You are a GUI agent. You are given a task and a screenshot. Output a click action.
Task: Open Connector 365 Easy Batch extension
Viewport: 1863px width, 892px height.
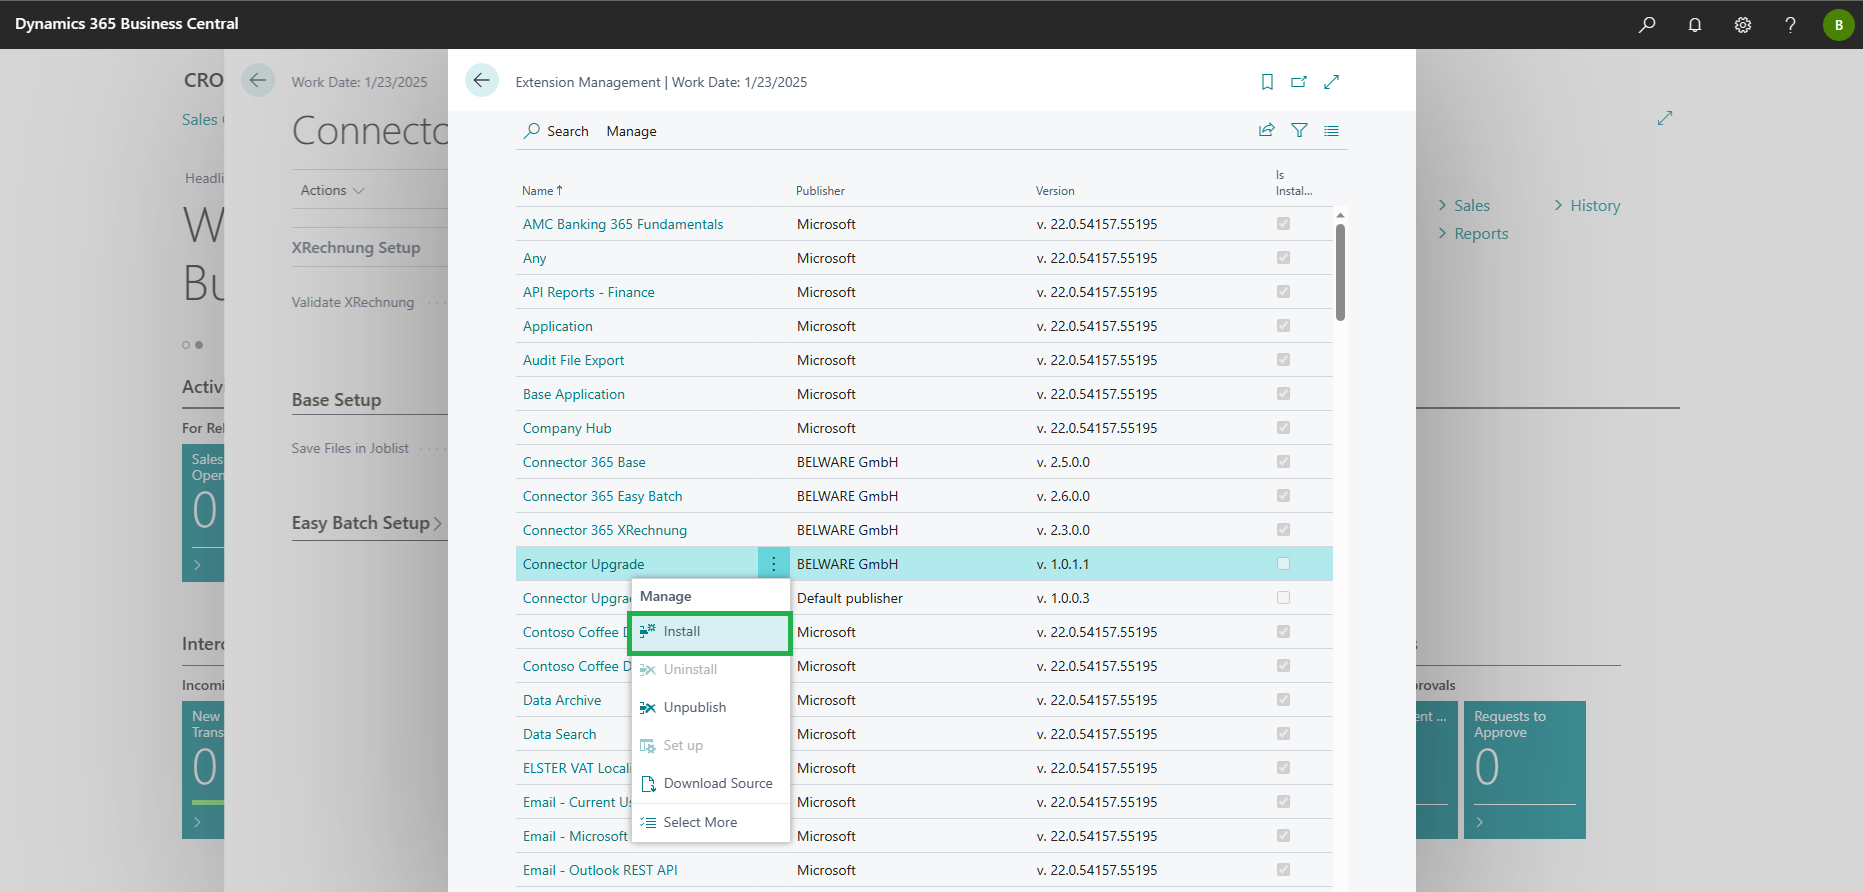603,497
